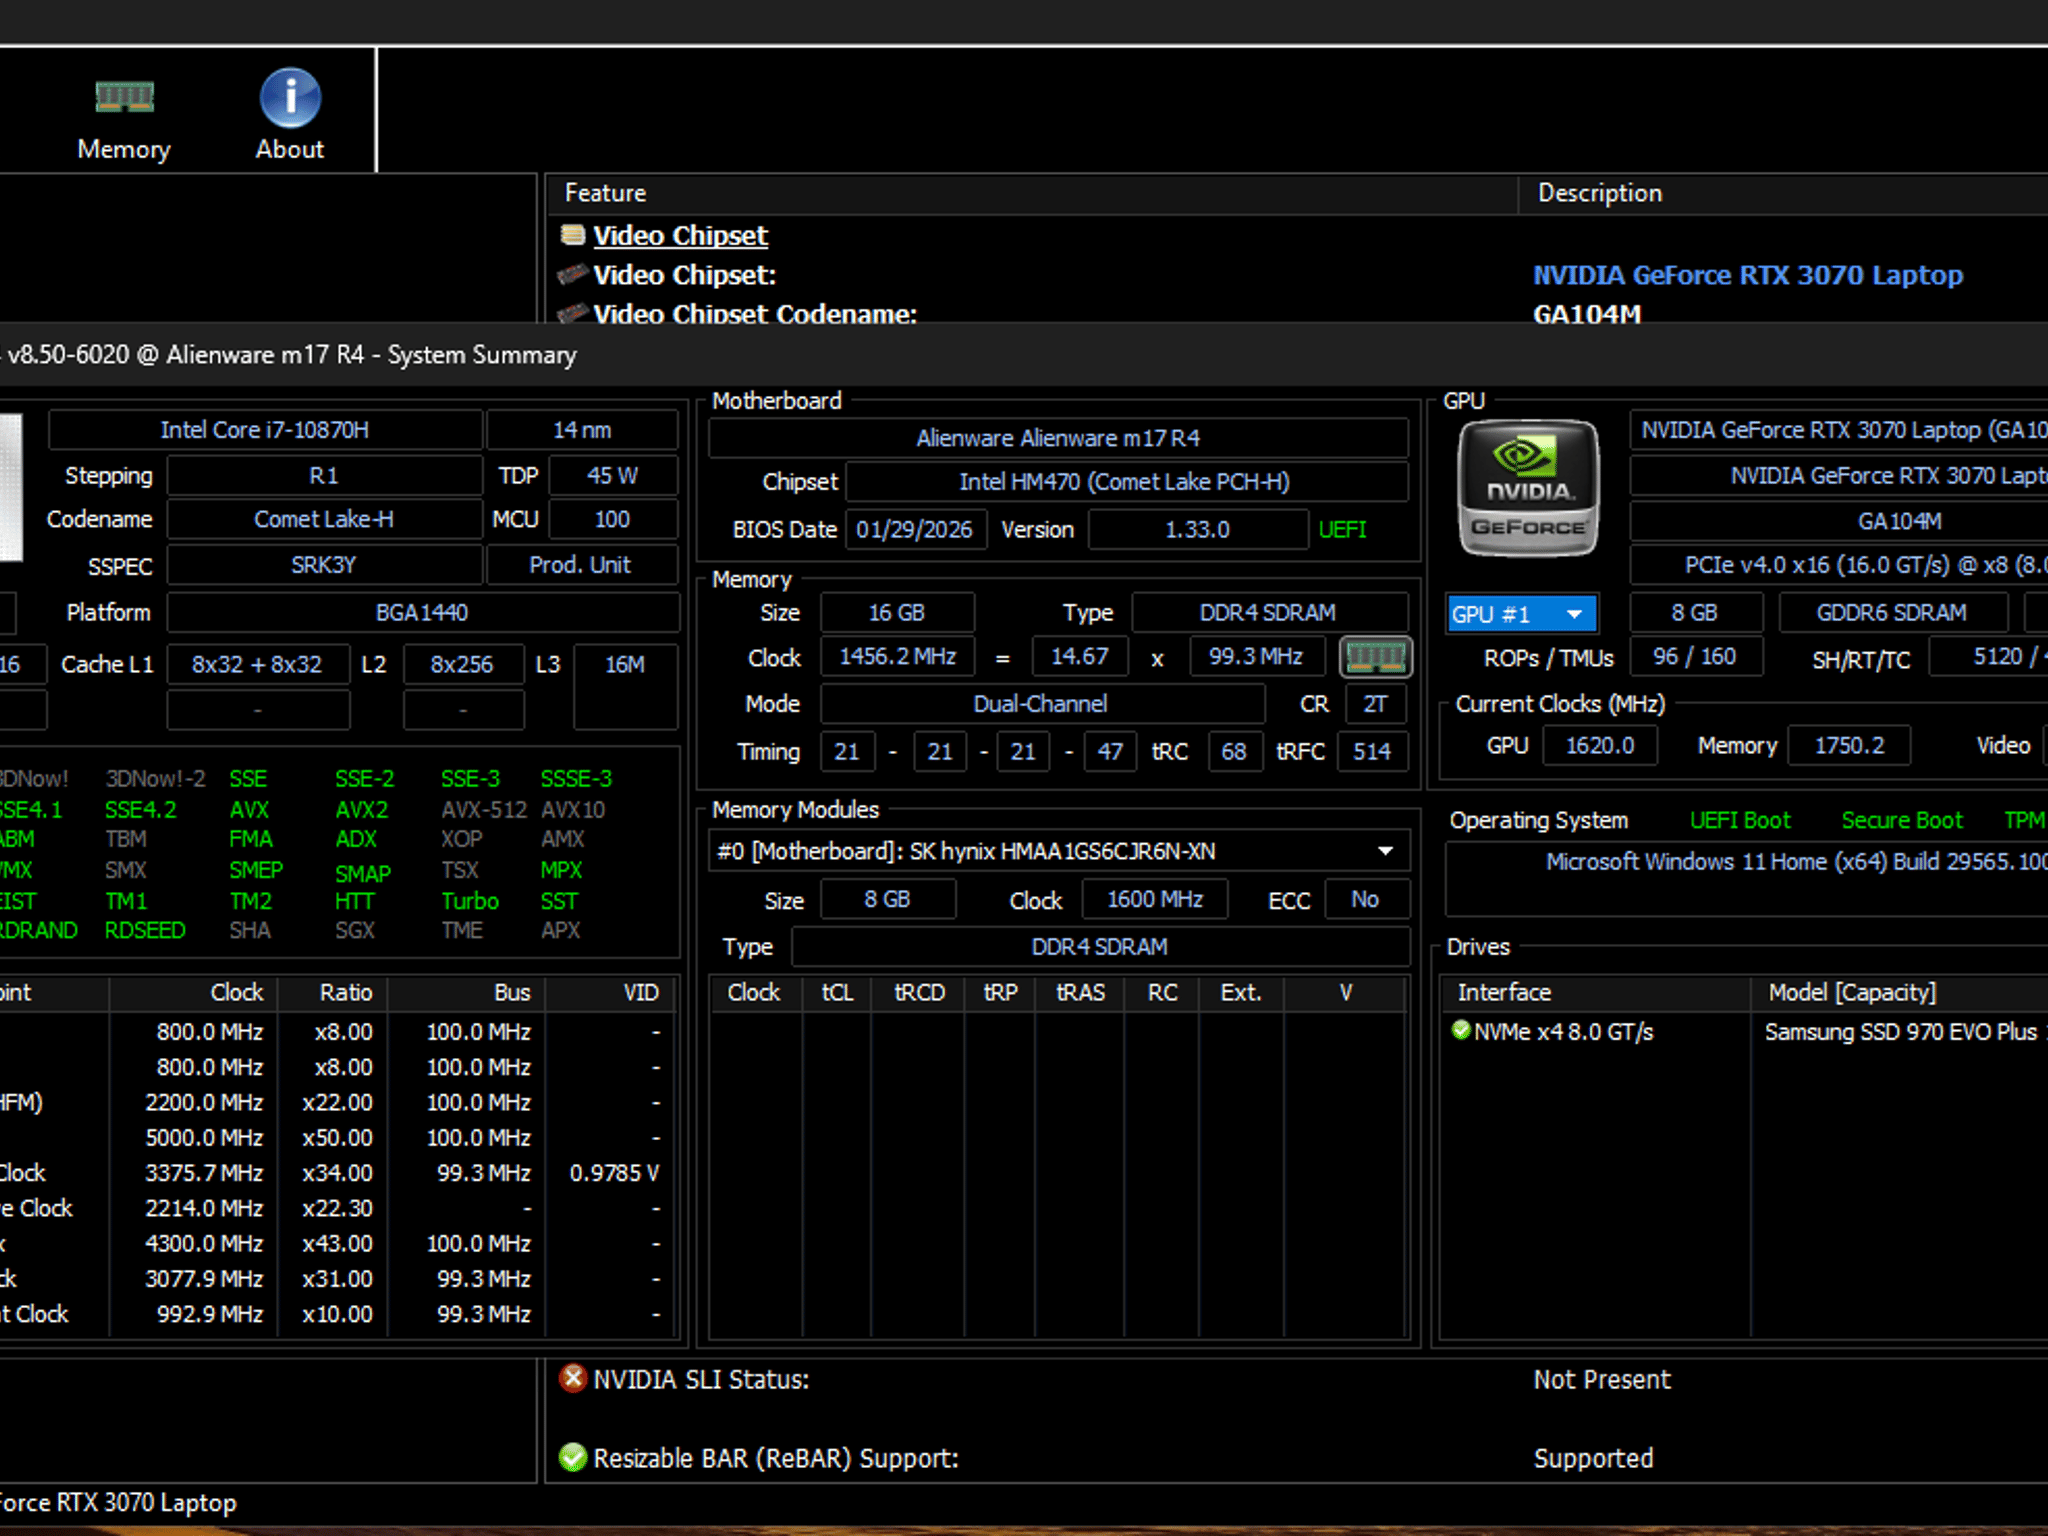Viewport: 2048px width, 1536px height.
Task: Click the Resizable BAR status Supported
Action: coord(1593,1459)
